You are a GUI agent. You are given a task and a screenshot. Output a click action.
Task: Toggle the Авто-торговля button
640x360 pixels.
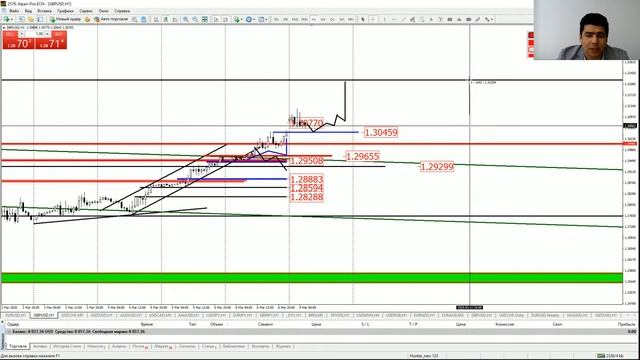click(111, 19)
